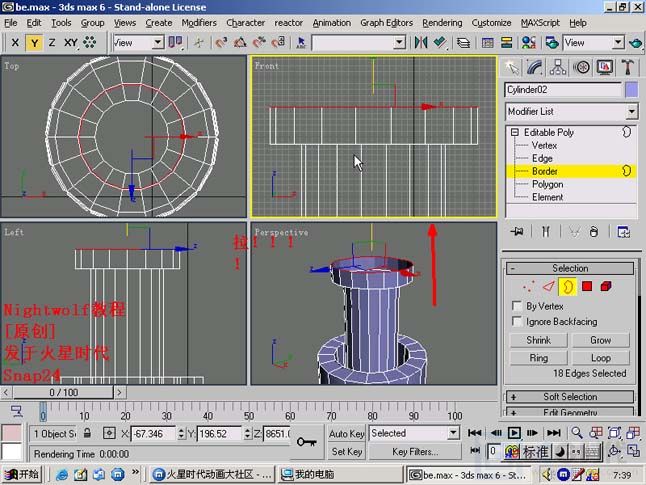Click the Play Animation button
The height and width of the screenshot is (485, 646).
(514, 433)
